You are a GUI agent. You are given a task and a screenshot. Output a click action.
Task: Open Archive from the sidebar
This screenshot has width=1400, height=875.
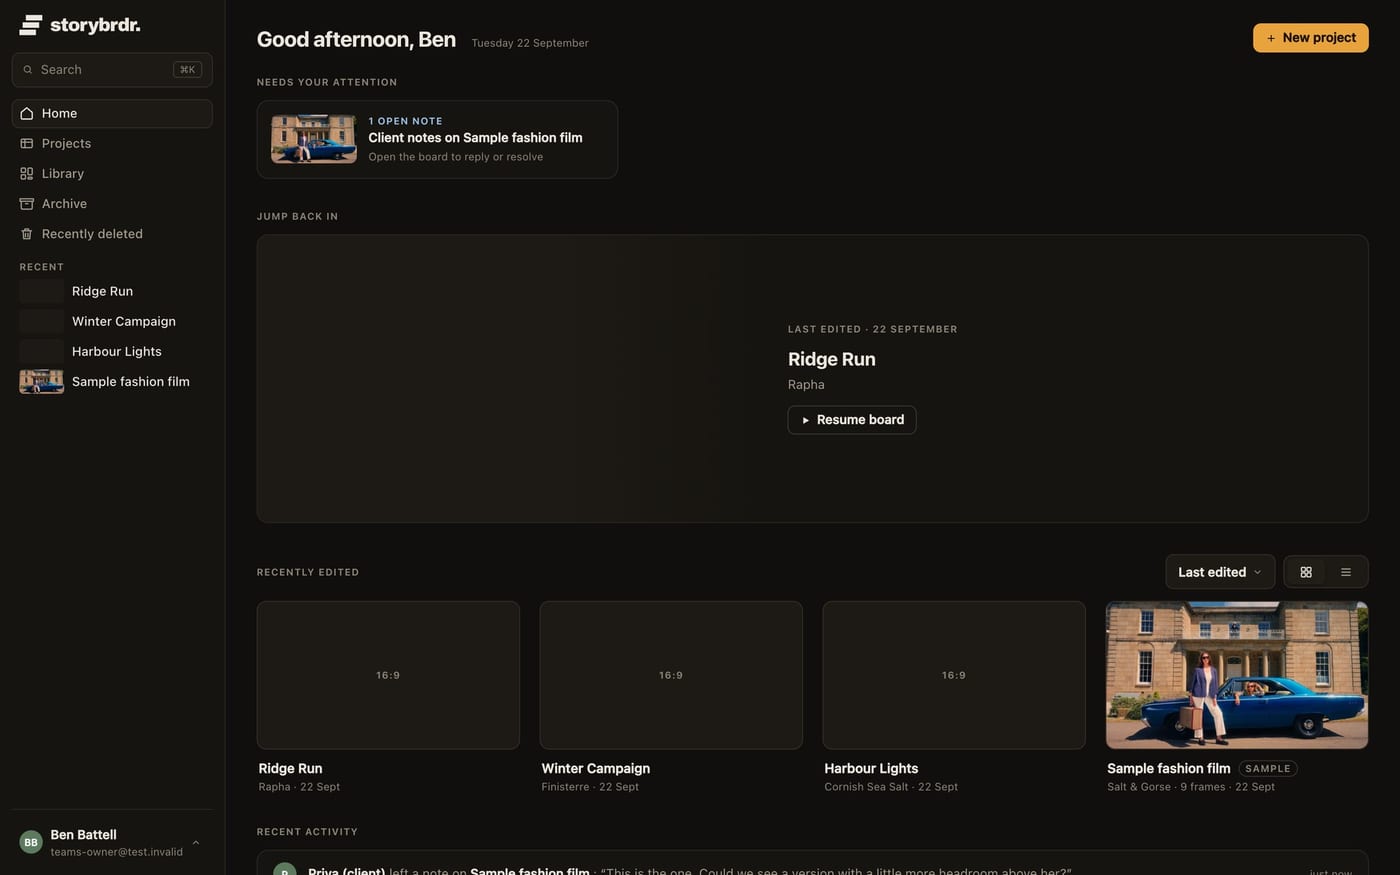[x=112, y=204]
